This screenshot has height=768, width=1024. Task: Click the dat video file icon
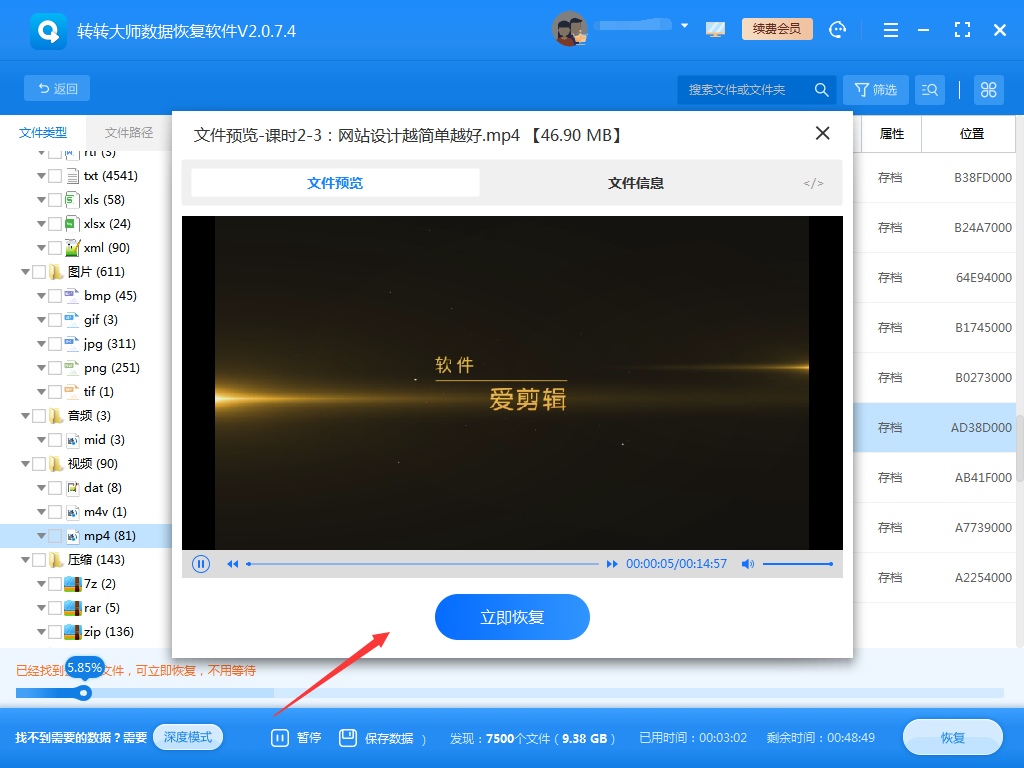point(72,488)
